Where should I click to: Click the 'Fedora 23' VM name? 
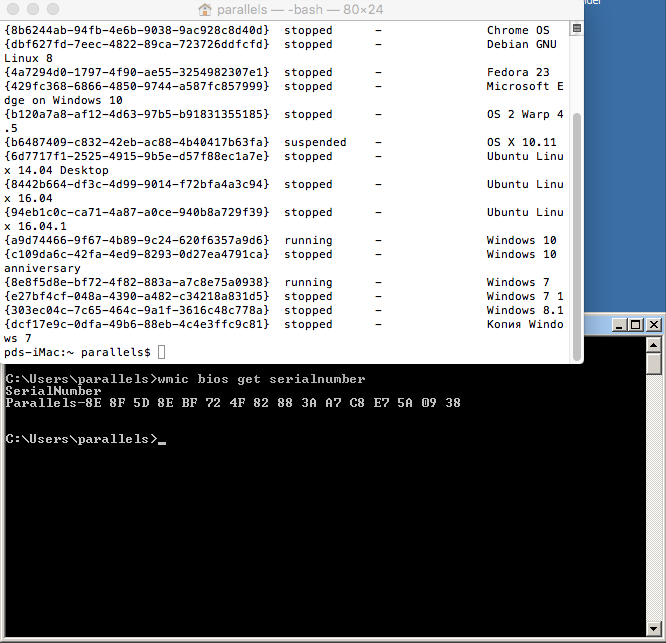click(x=518, y=72)
